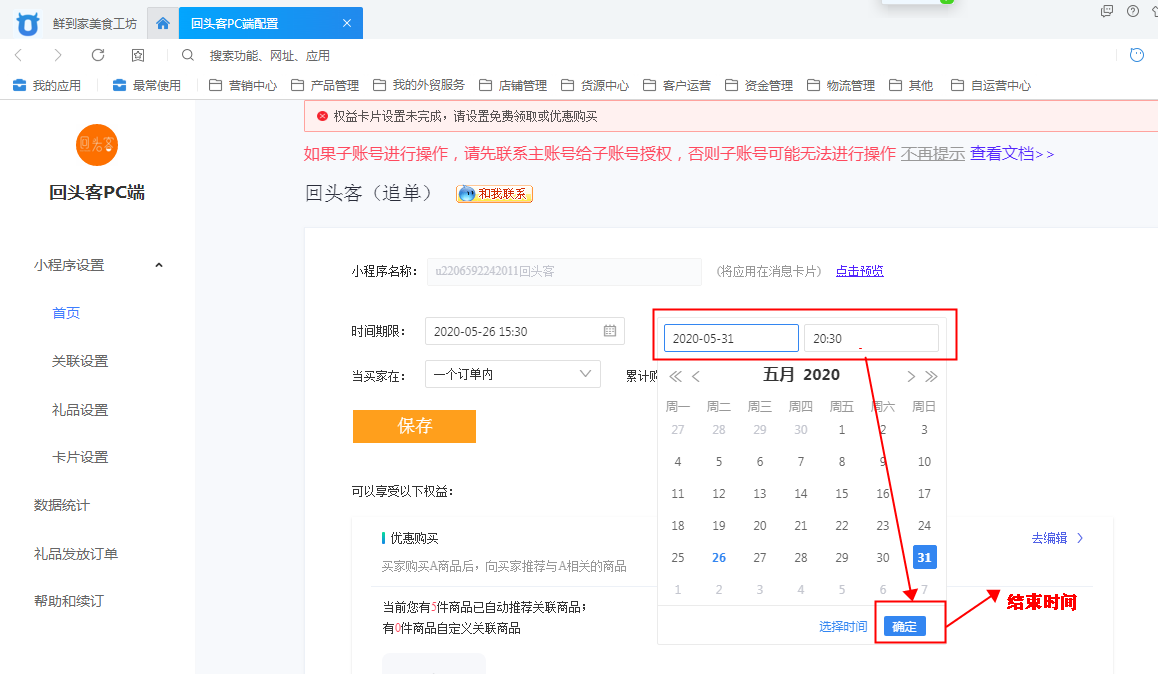Select day 15 in the calendar
1158x674 pixels.
(x=842, y=493)
